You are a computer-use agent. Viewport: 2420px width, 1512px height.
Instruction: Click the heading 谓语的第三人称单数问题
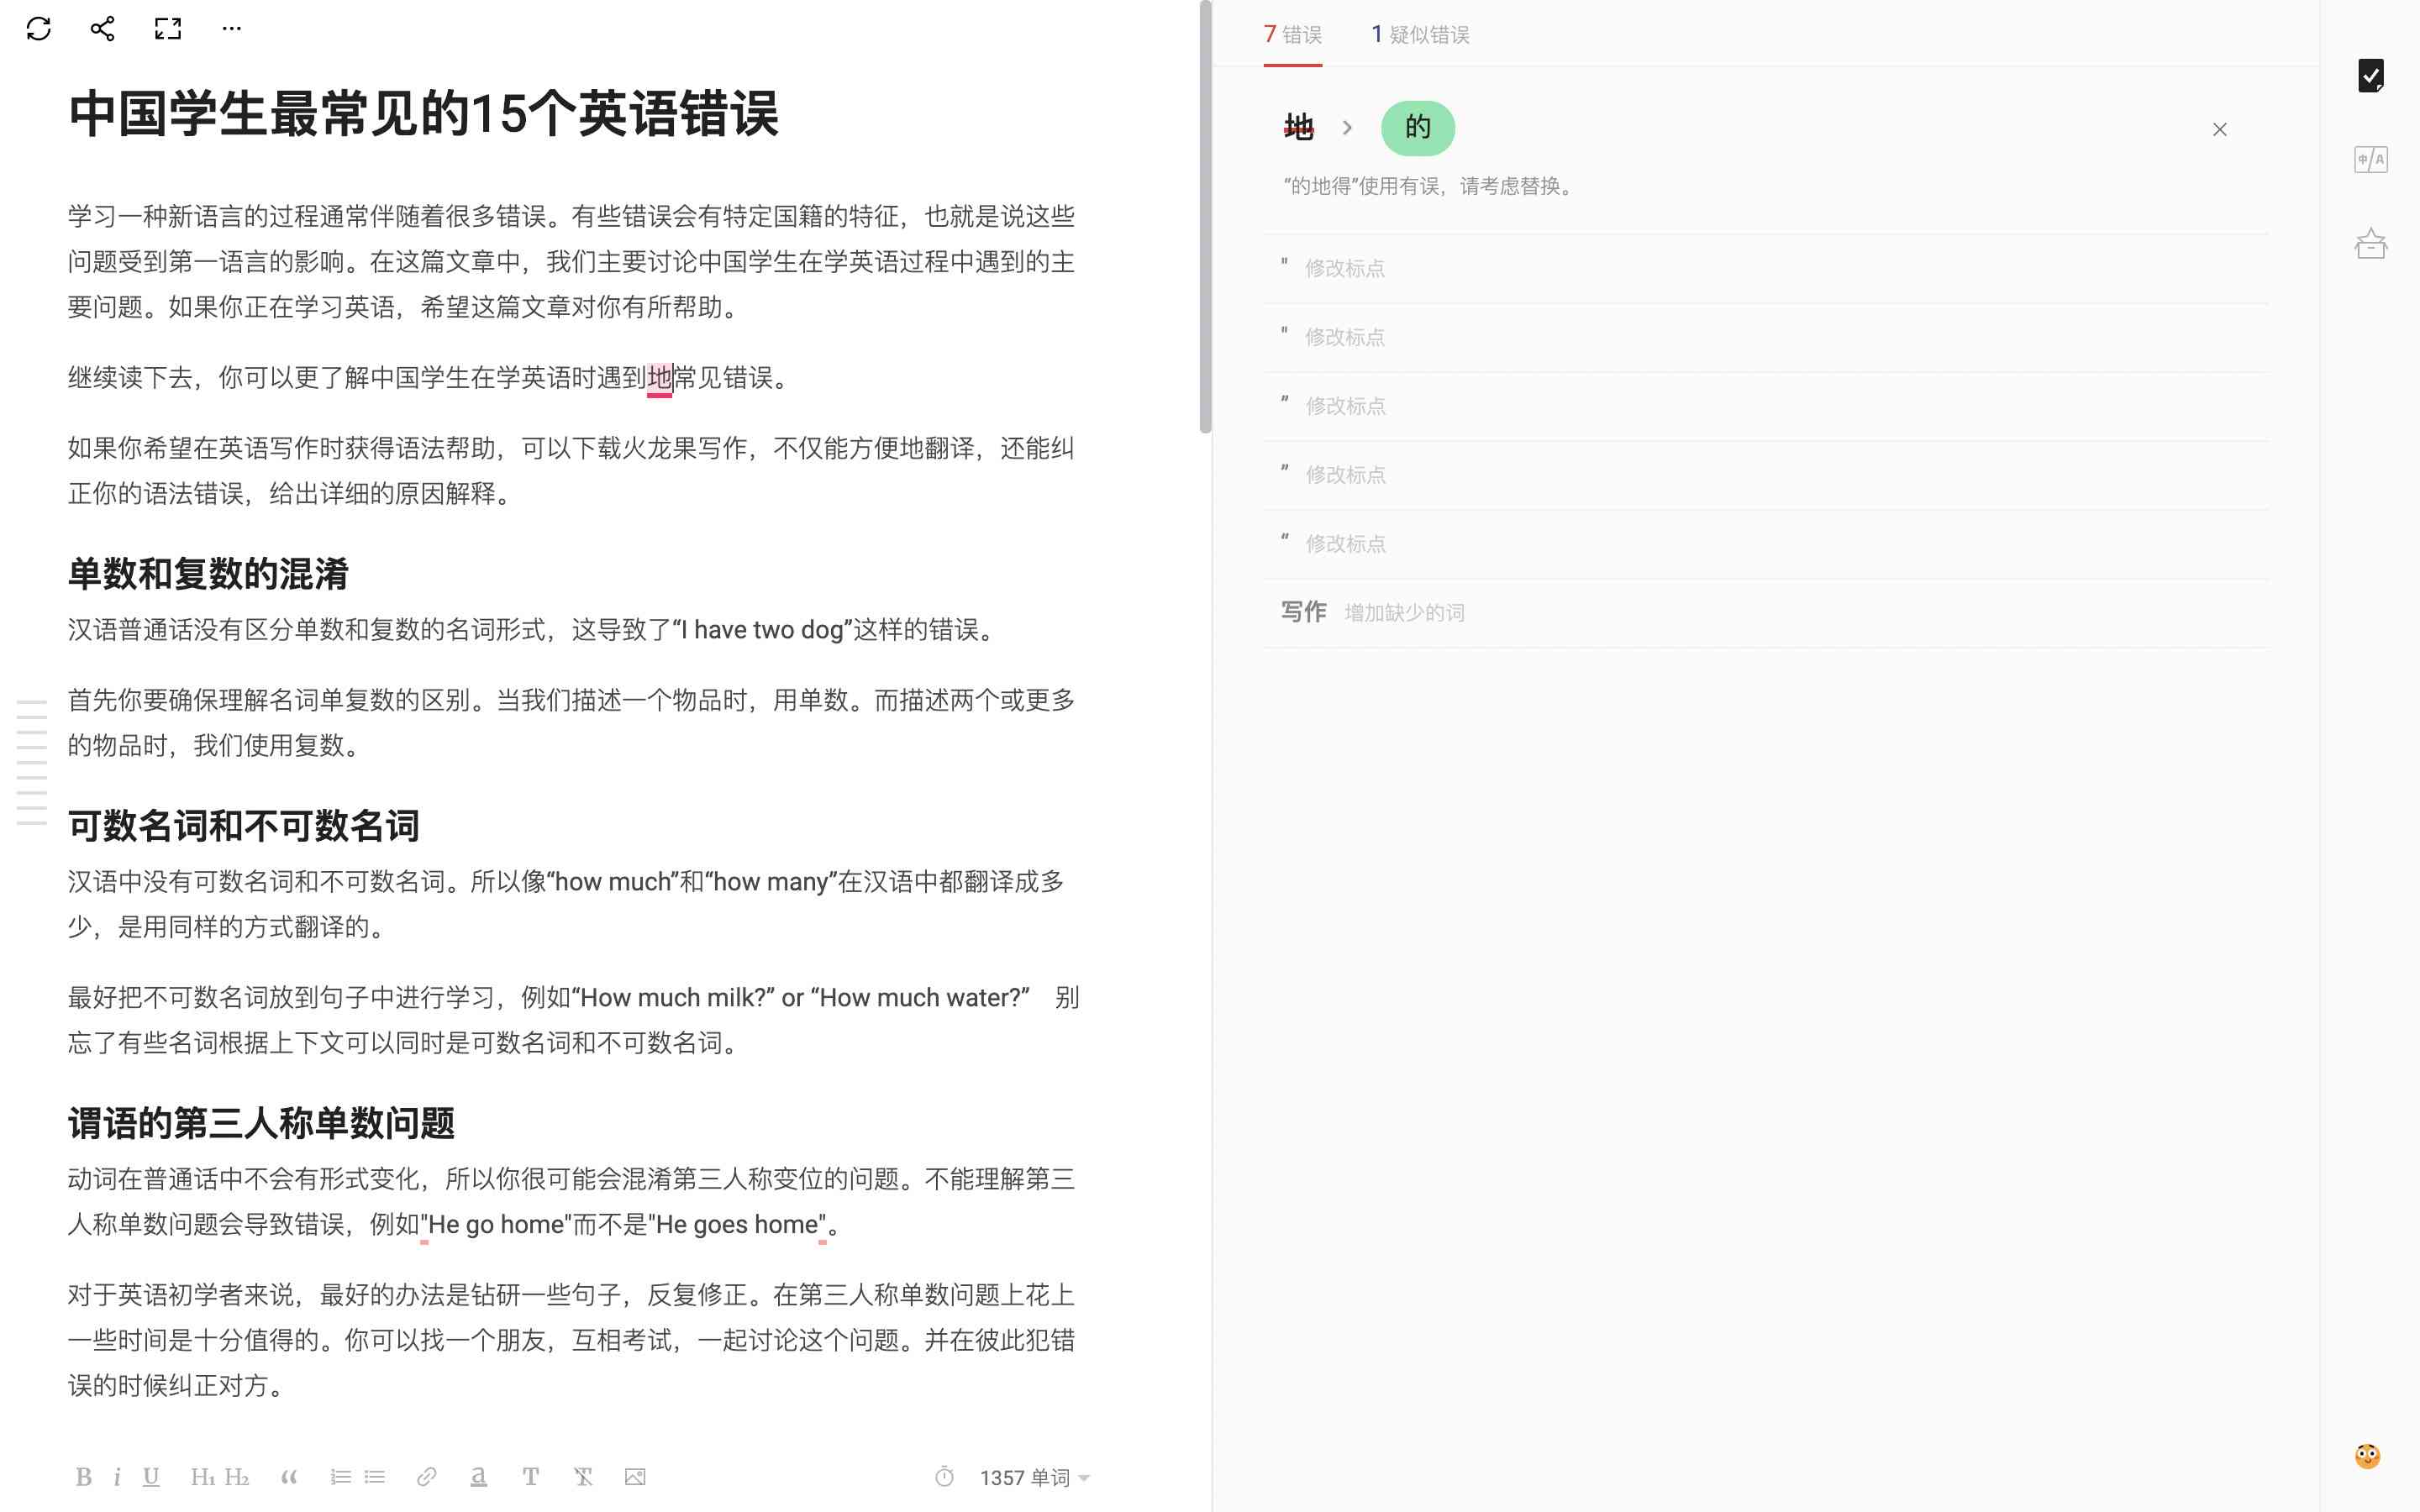(261, 1123)
